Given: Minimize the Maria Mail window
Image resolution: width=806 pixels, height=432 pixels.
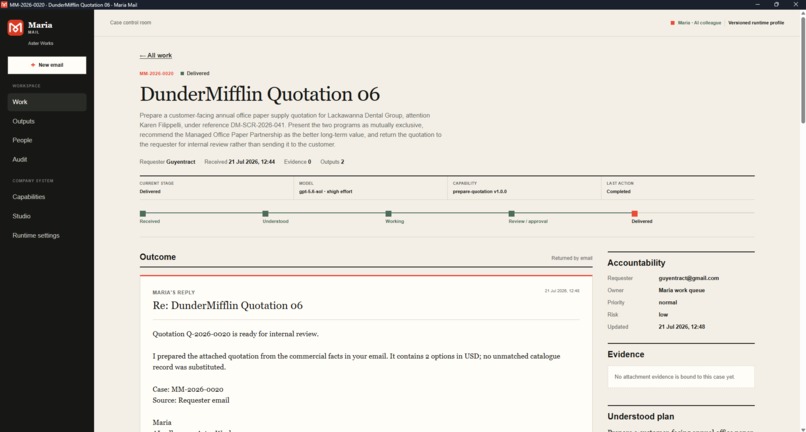Looking at the screenshot, I should tap(758, 5).
